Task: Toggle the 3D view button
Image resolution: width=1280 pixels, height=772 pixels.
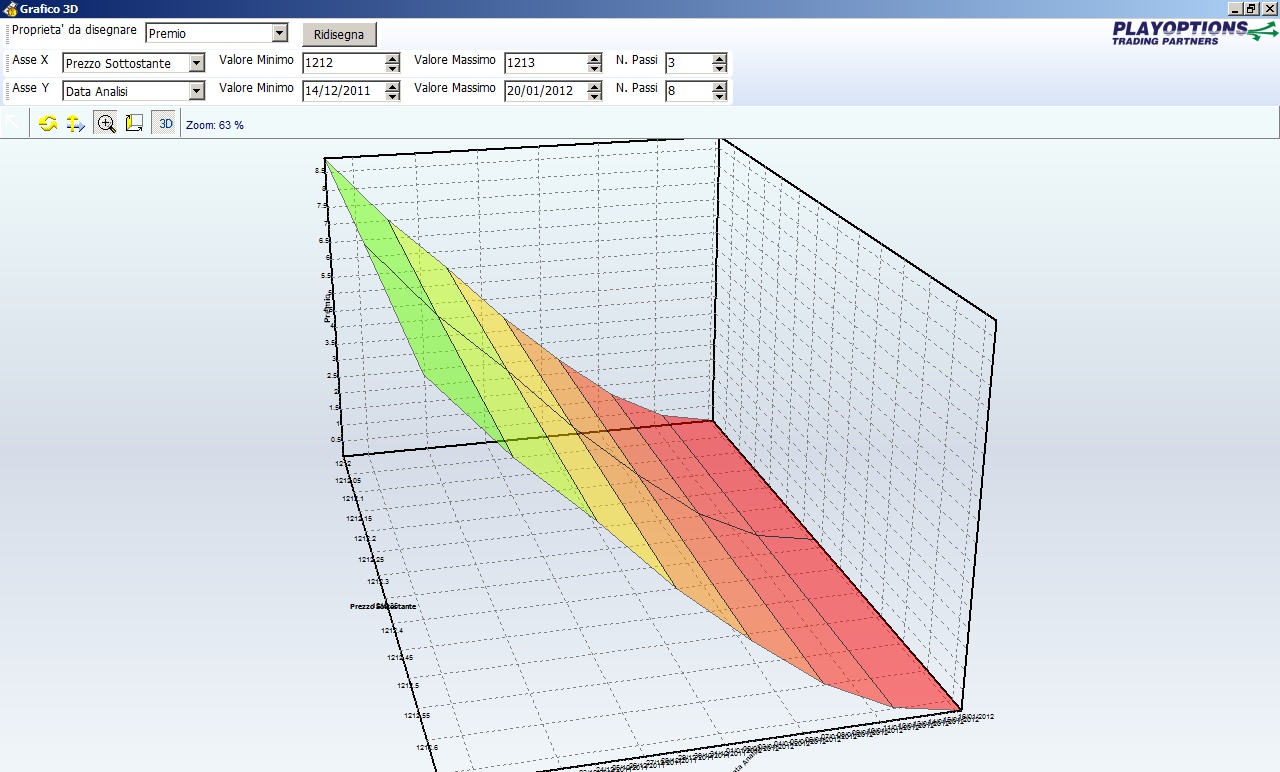Action: coord(166,124)
